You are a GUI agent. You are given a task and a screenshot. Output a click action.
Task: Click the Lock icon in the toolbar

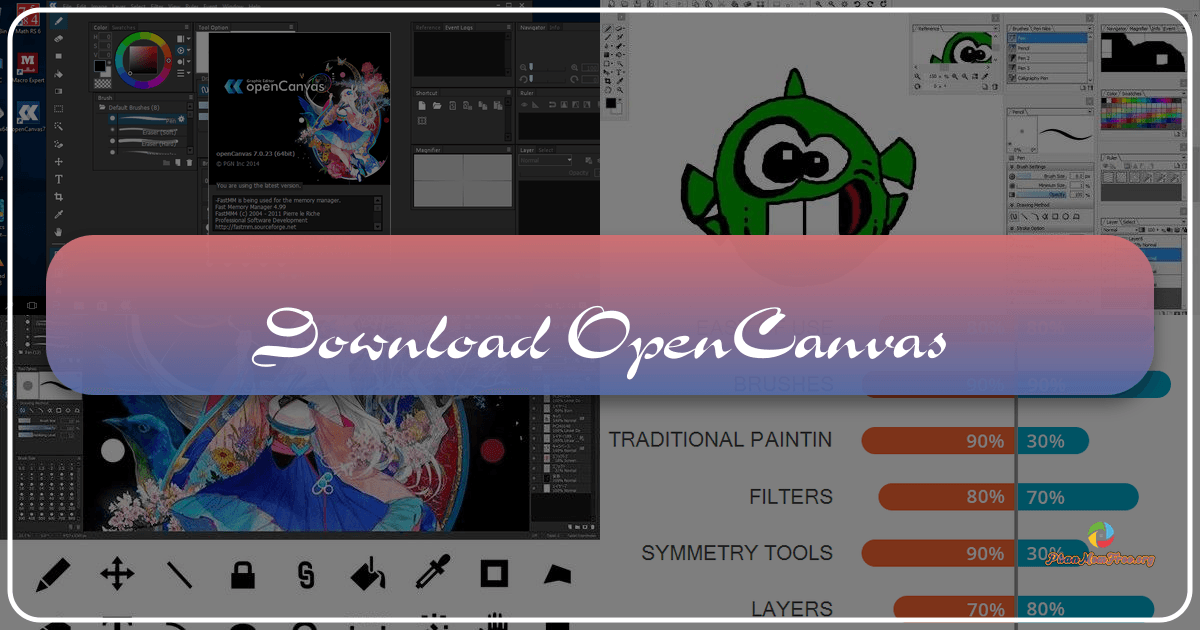(242, 574)
